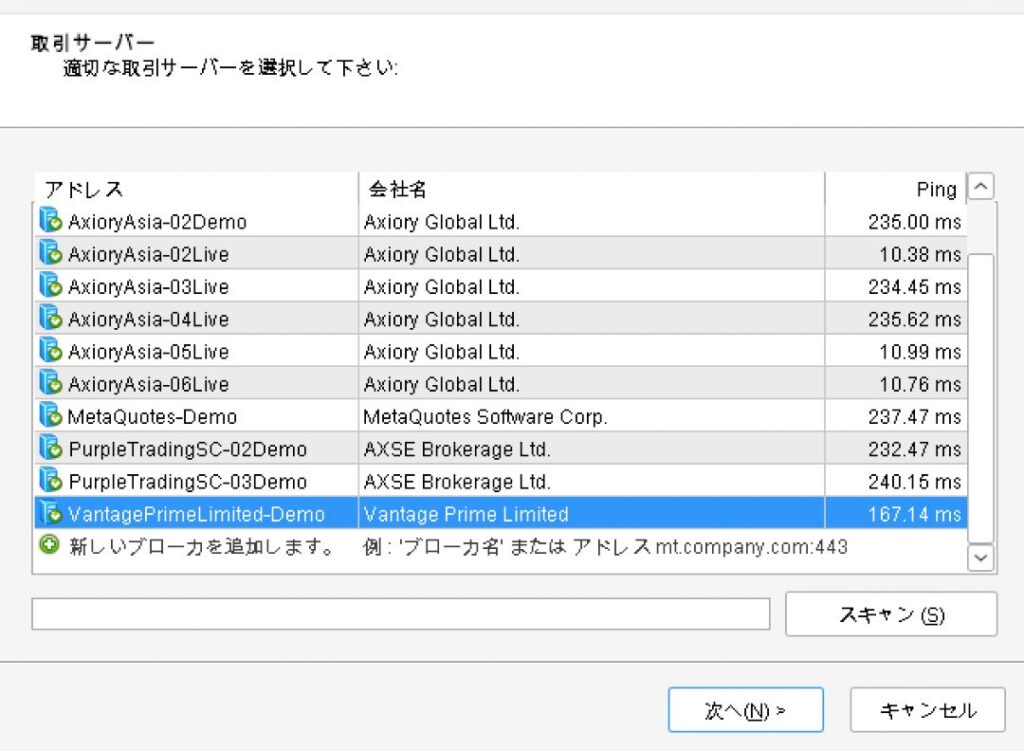This screenshot has height=751, width=1024.
Task: Focus the broker search input field
Action: coord(400,614)
